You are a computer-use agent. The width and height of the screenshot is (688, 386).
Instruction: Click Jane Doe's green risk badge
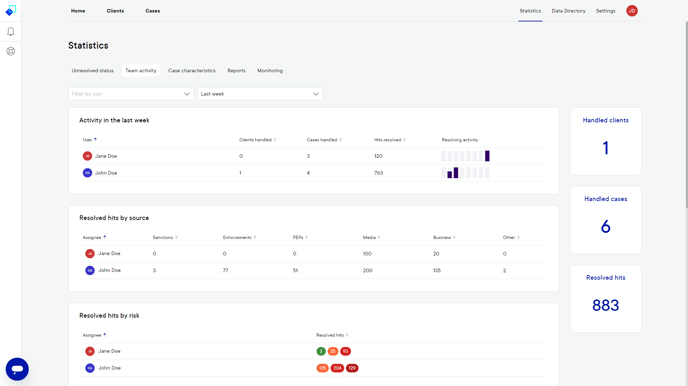(321, 351)
